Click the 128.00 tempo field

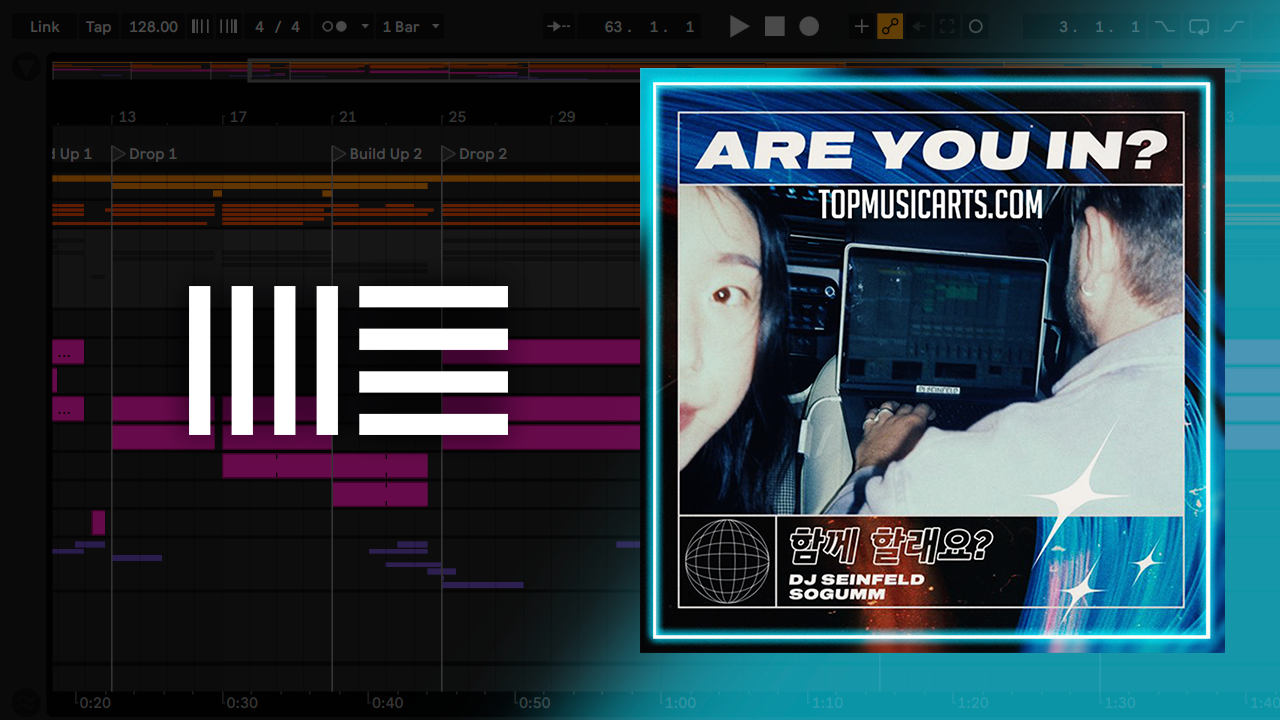pyautogui.click(x=153, y=27)
